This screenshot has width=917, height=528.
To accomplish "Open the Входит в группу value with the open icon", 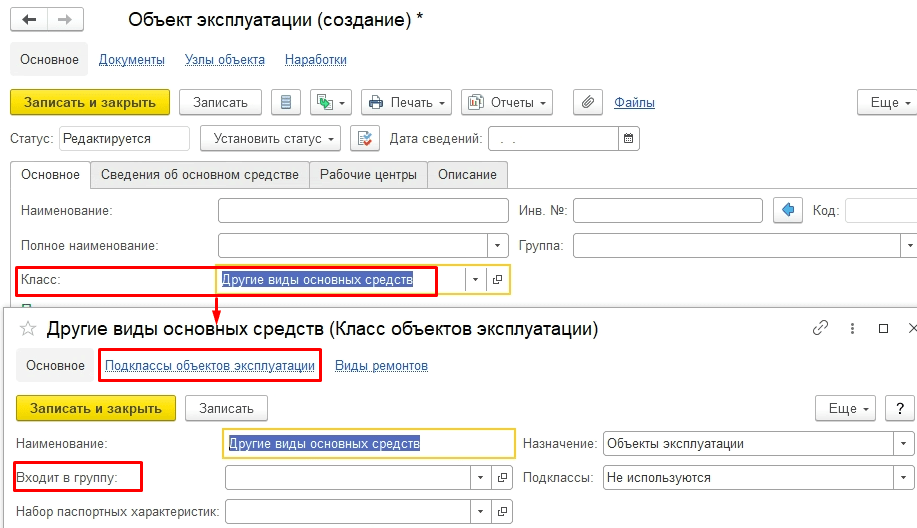I will click(502, 478).
